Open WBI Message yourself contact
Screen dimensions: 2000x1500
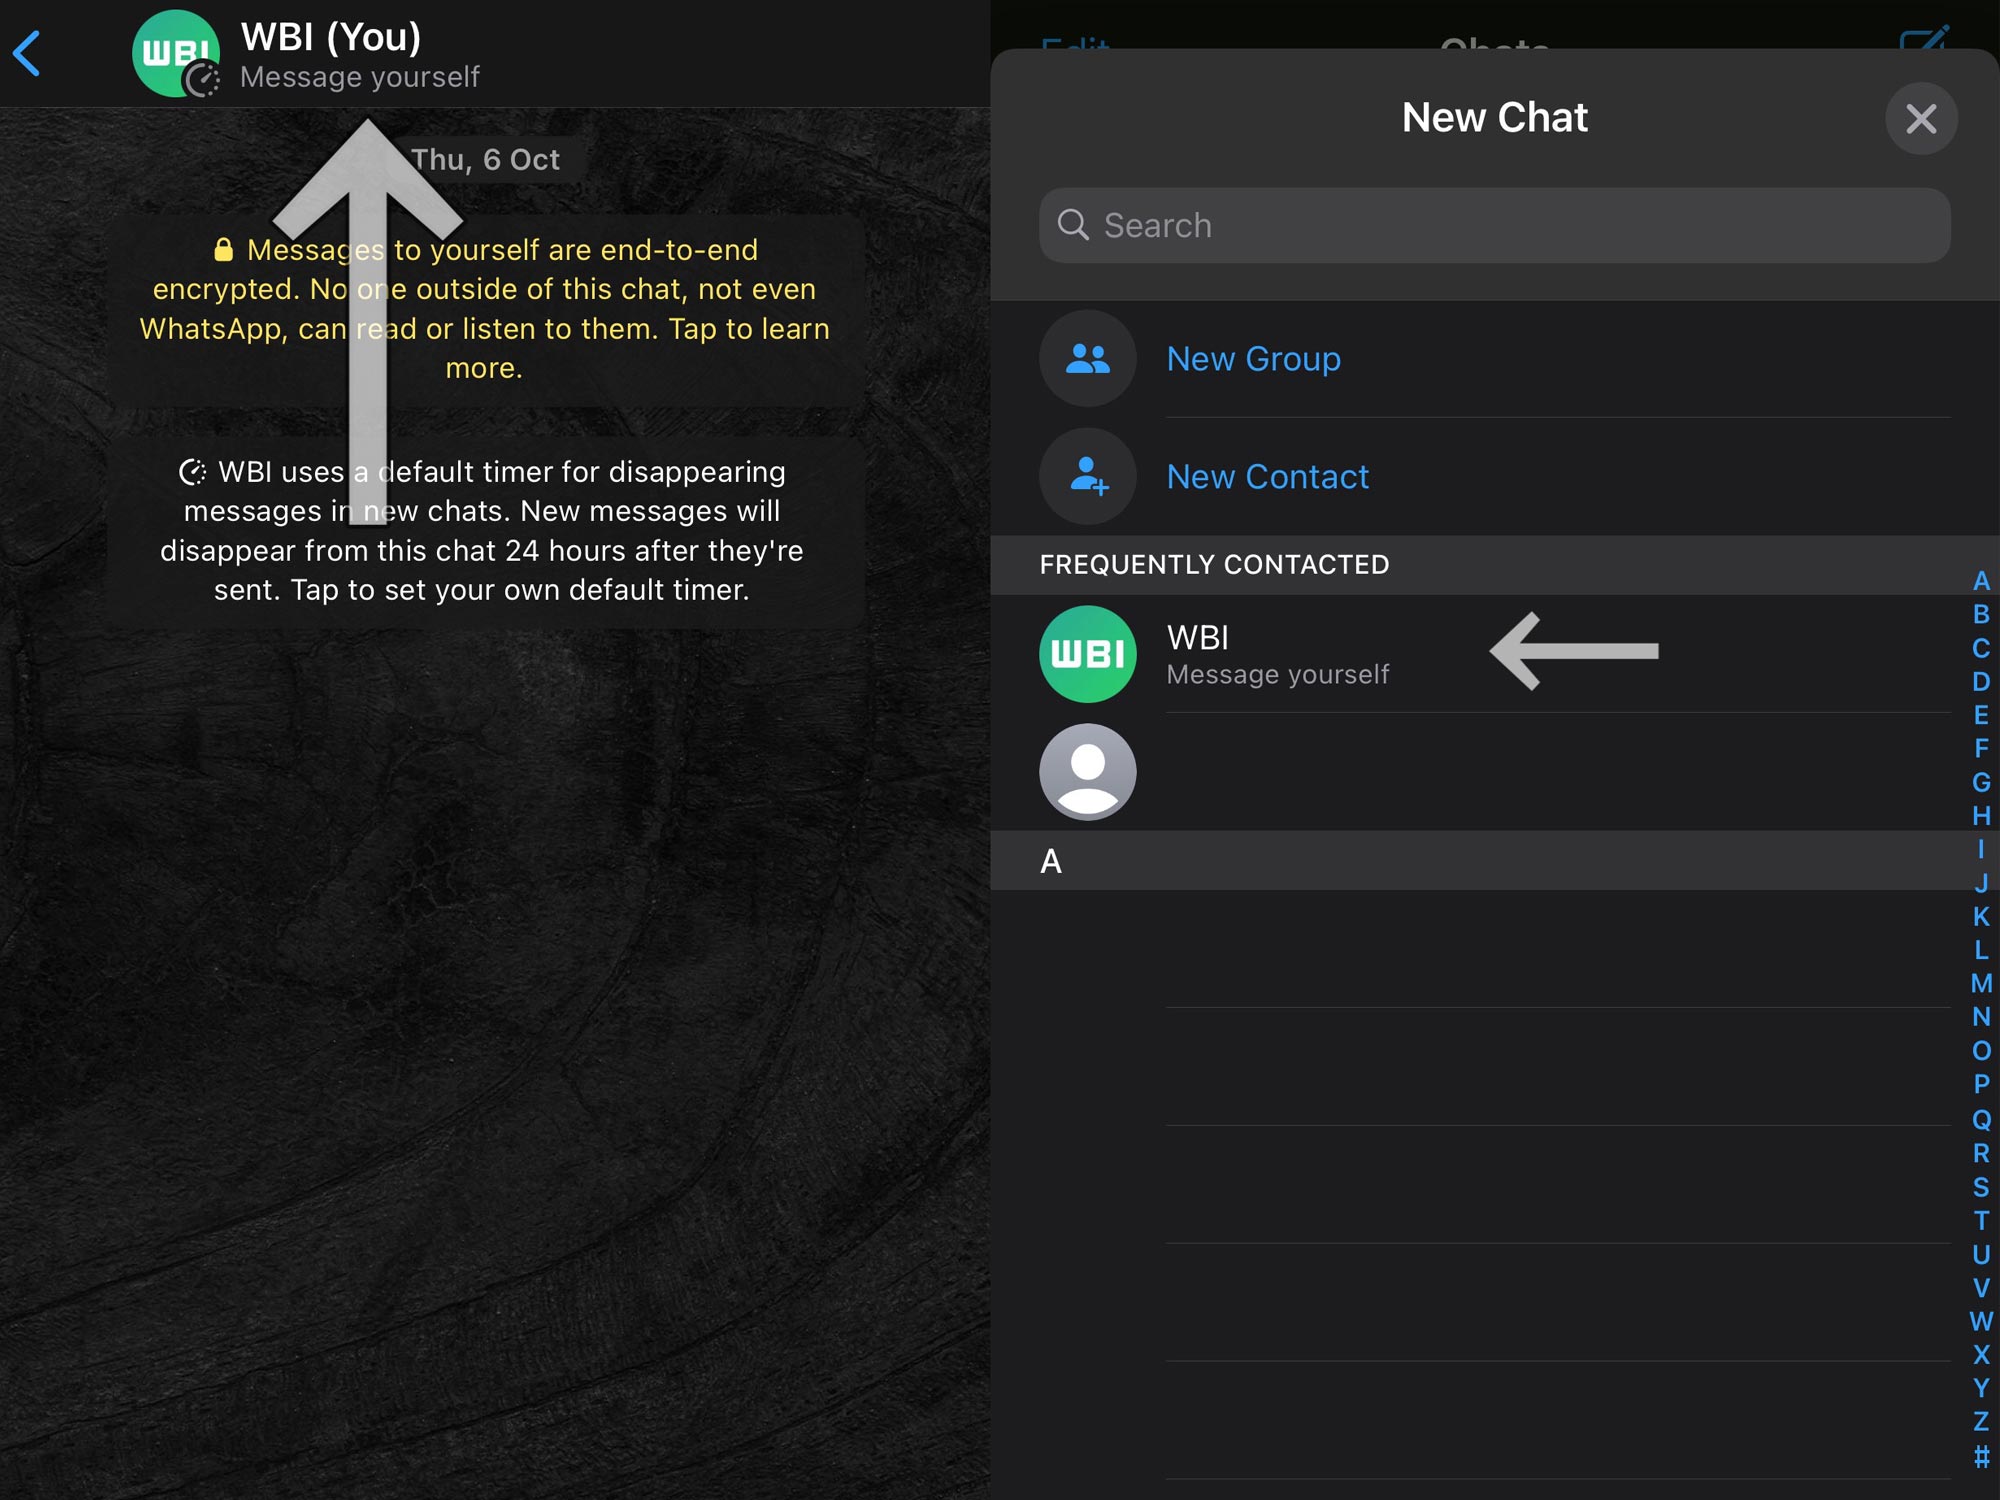[x=1278, y=655]
